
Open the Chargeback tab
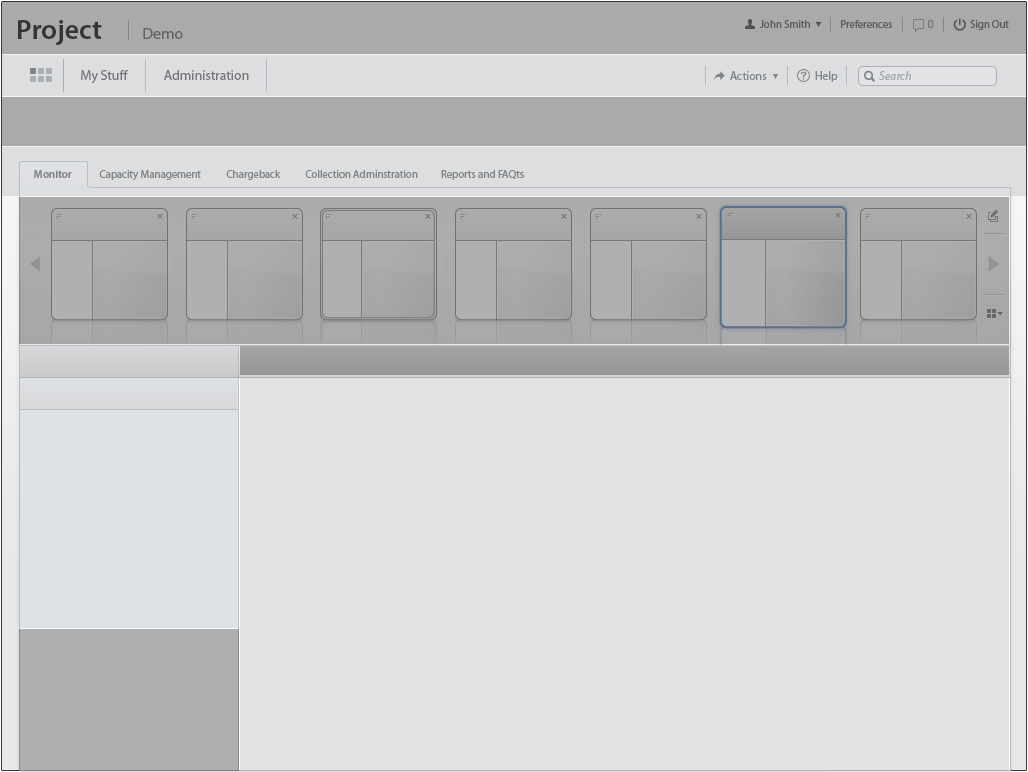(253, 174)
